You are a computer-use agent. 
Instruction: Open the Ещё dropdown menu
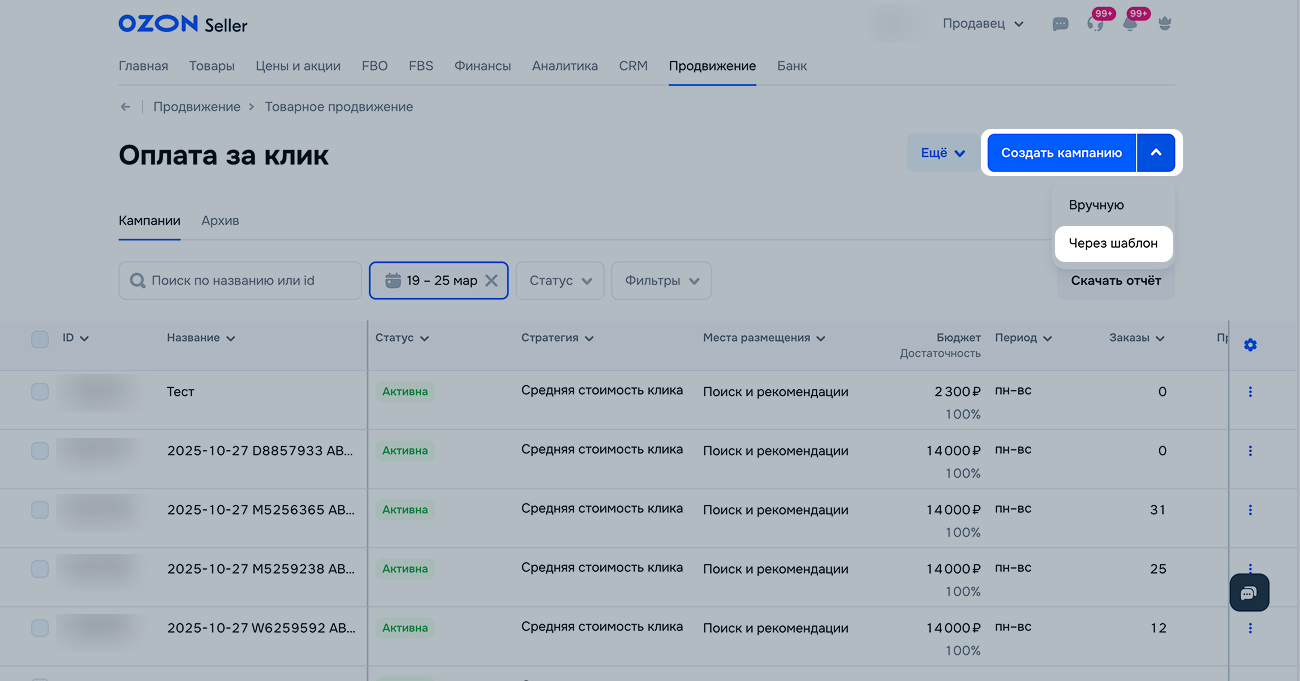click(x=942, y=153)
